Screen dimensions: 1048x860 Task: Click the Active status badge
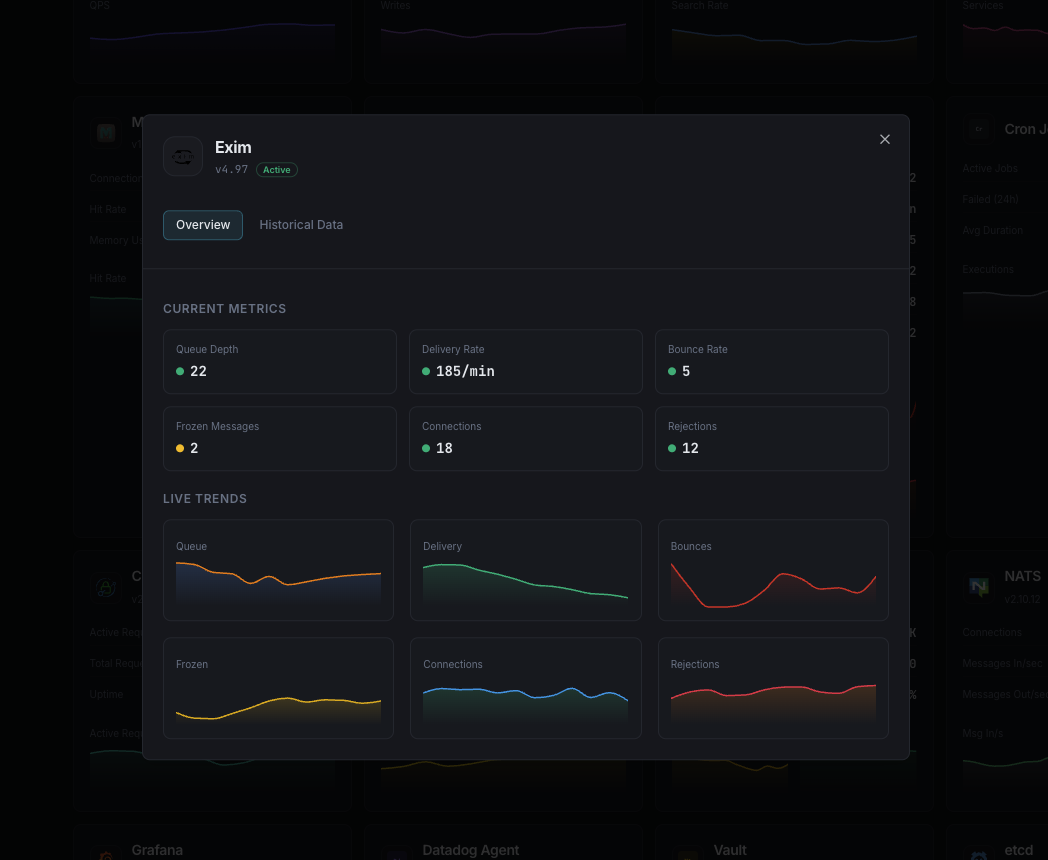tap(277, 170)
